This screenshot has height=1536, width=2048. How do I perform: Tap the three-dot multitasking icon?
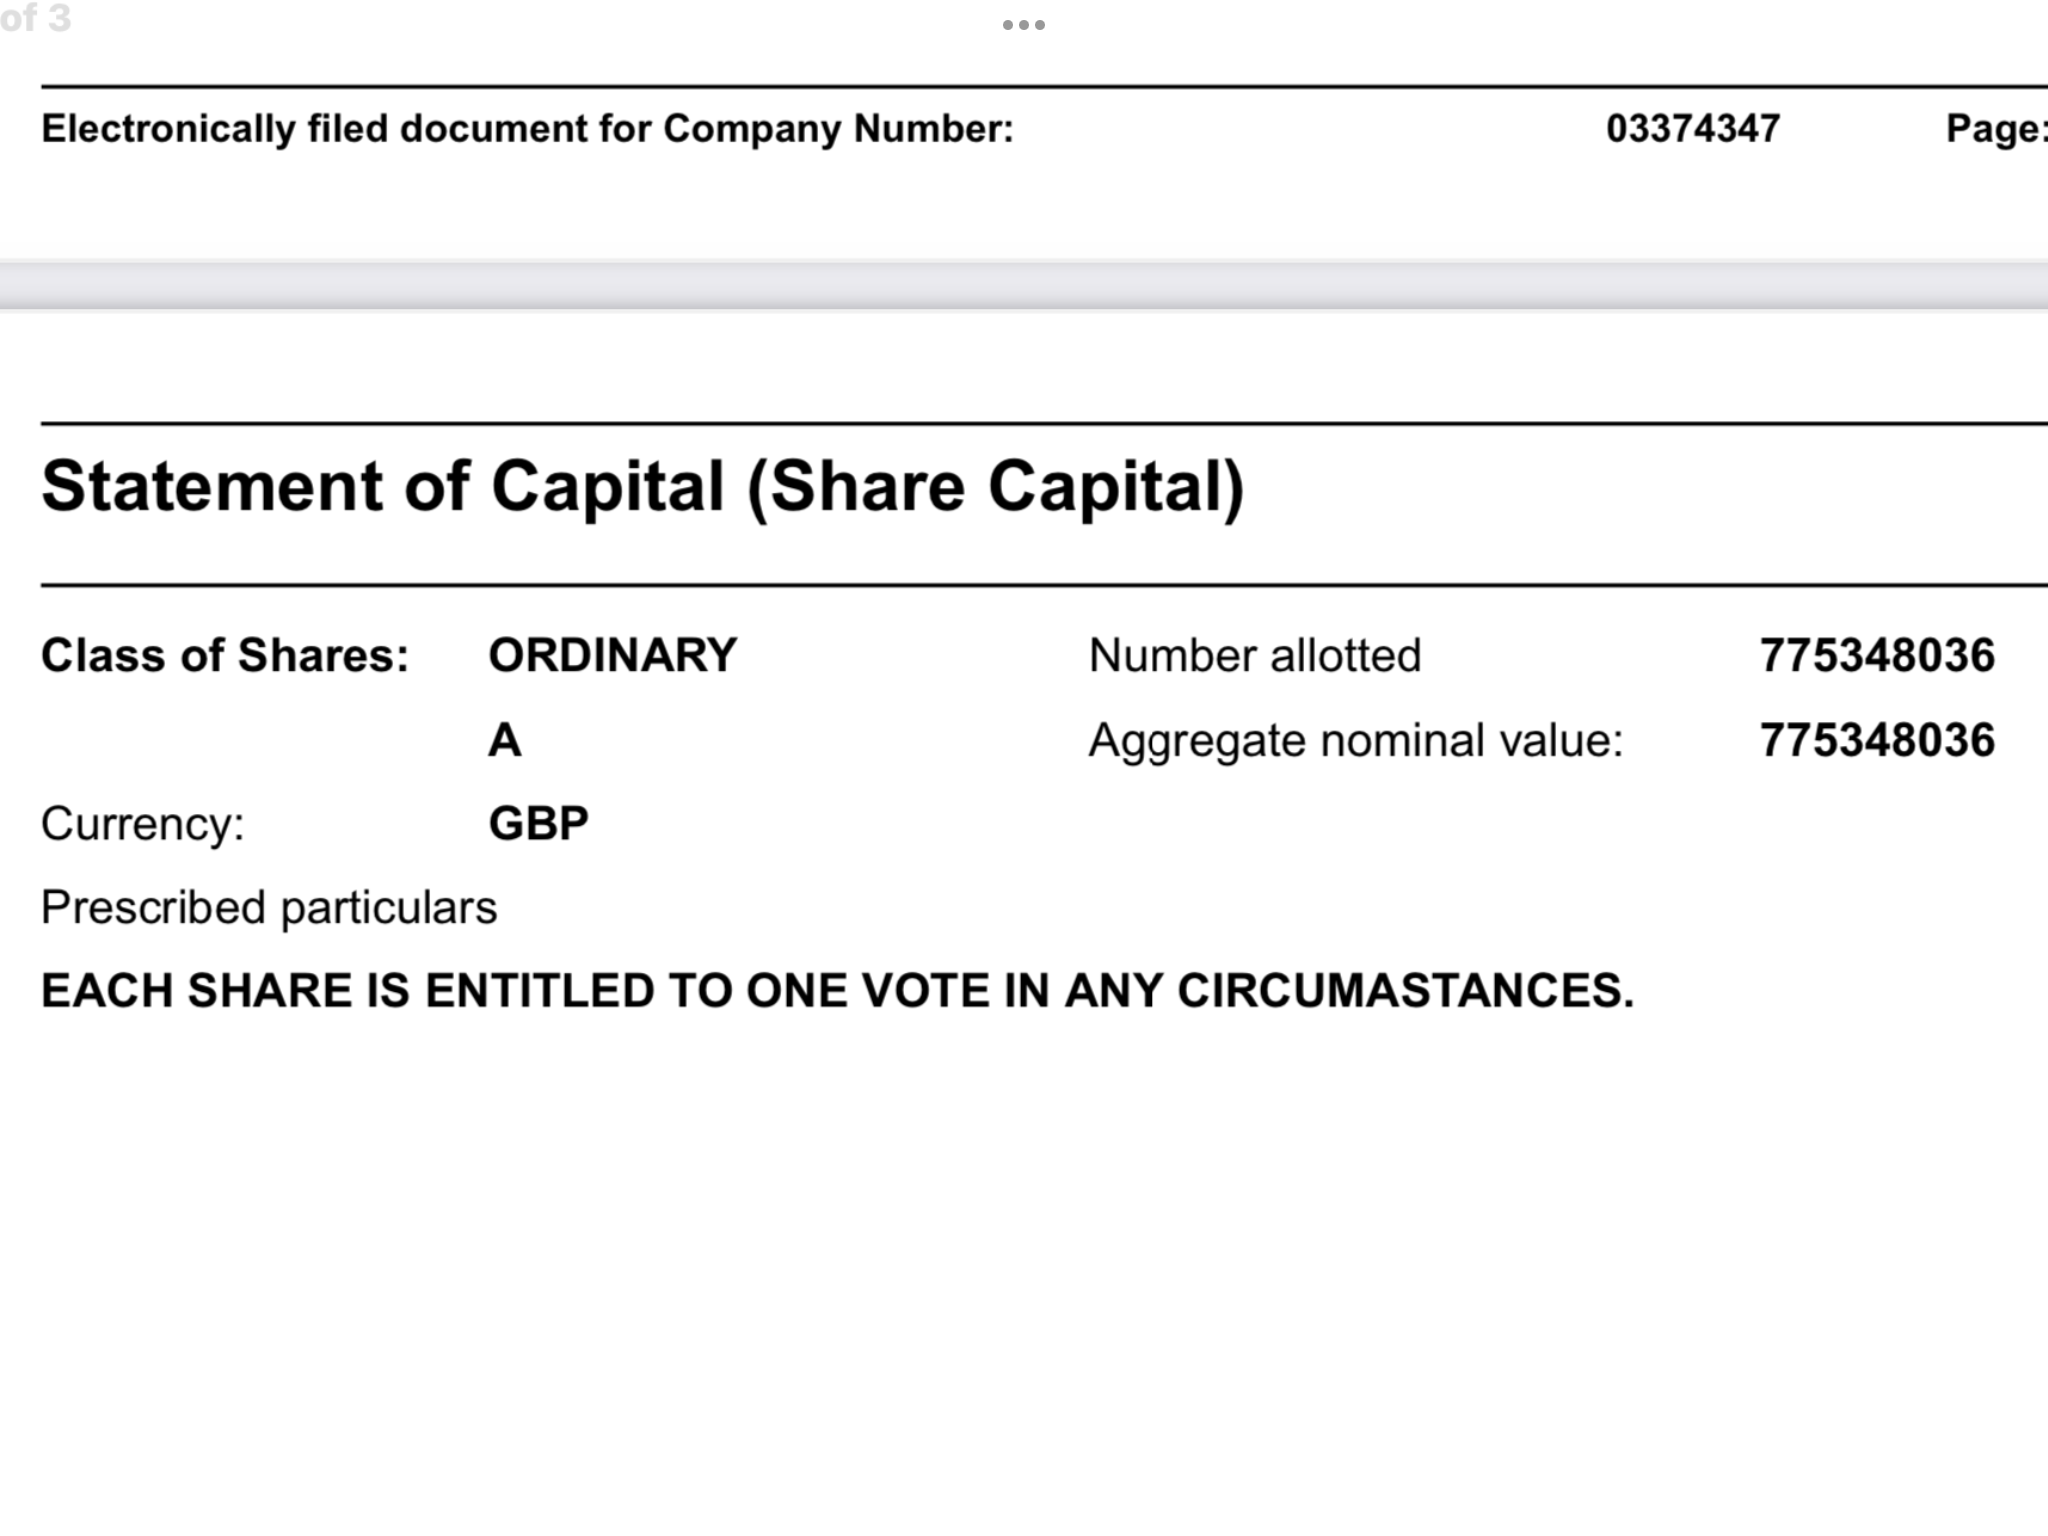coord(1023,25)
